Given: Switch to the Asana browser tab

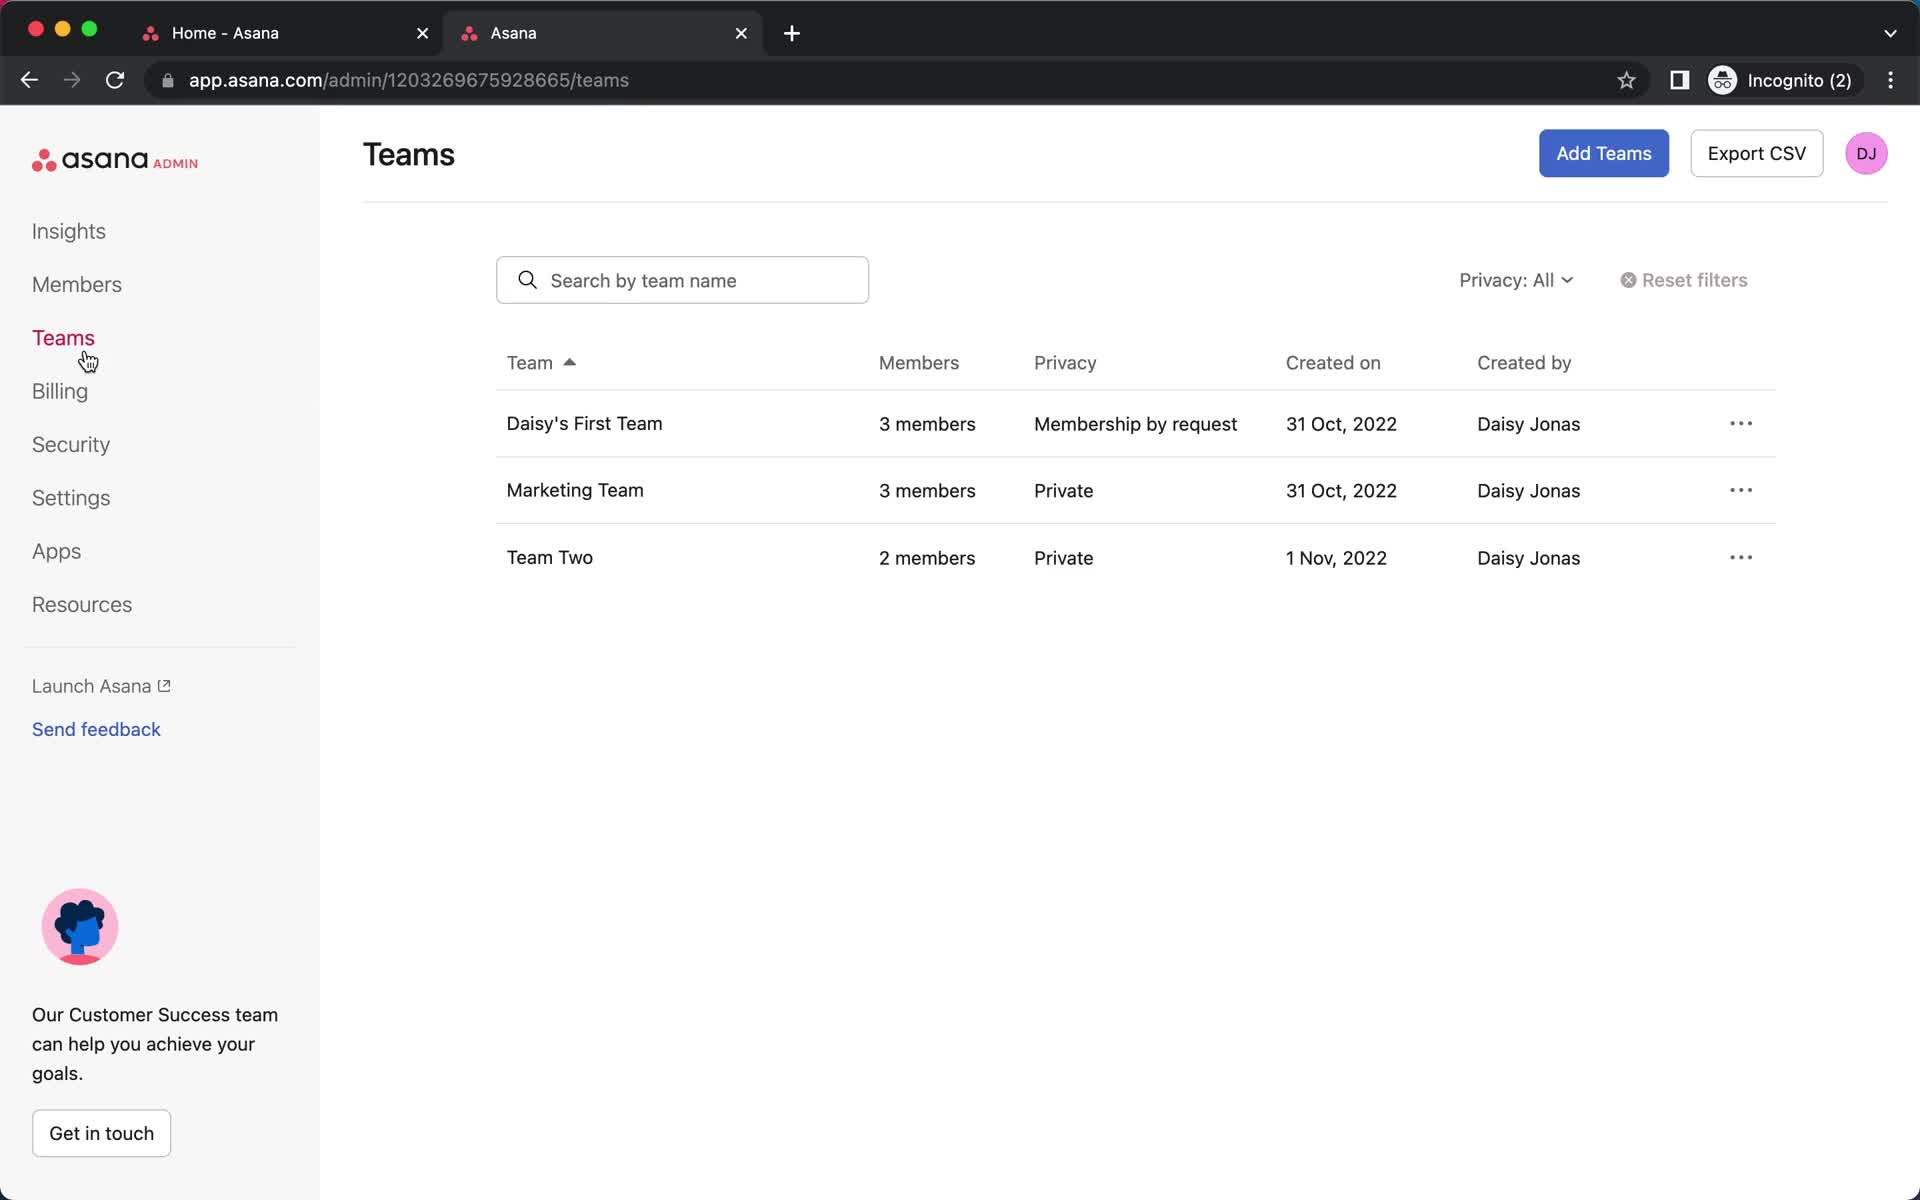Looking at the screenshot, I should (x=603, y=33).
